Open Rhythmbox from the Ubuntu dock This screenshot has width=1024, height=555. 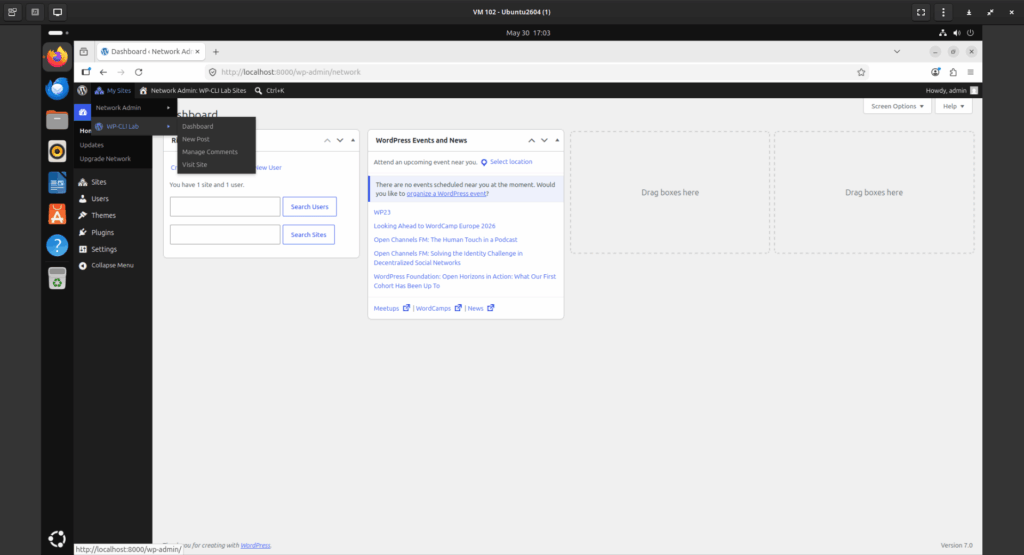click(x=57, y=151)
